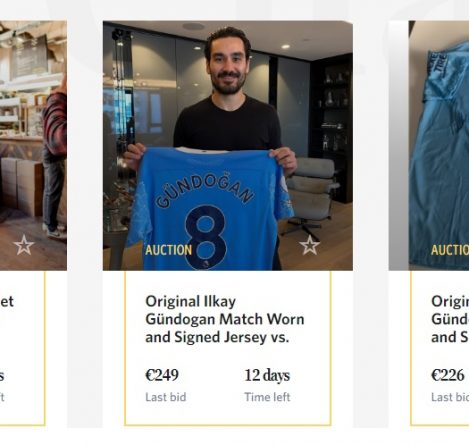Click the GÜNDOĞAN name print on the jersey
This screenshot has width=469, height=445.
[x=204, y=191]
